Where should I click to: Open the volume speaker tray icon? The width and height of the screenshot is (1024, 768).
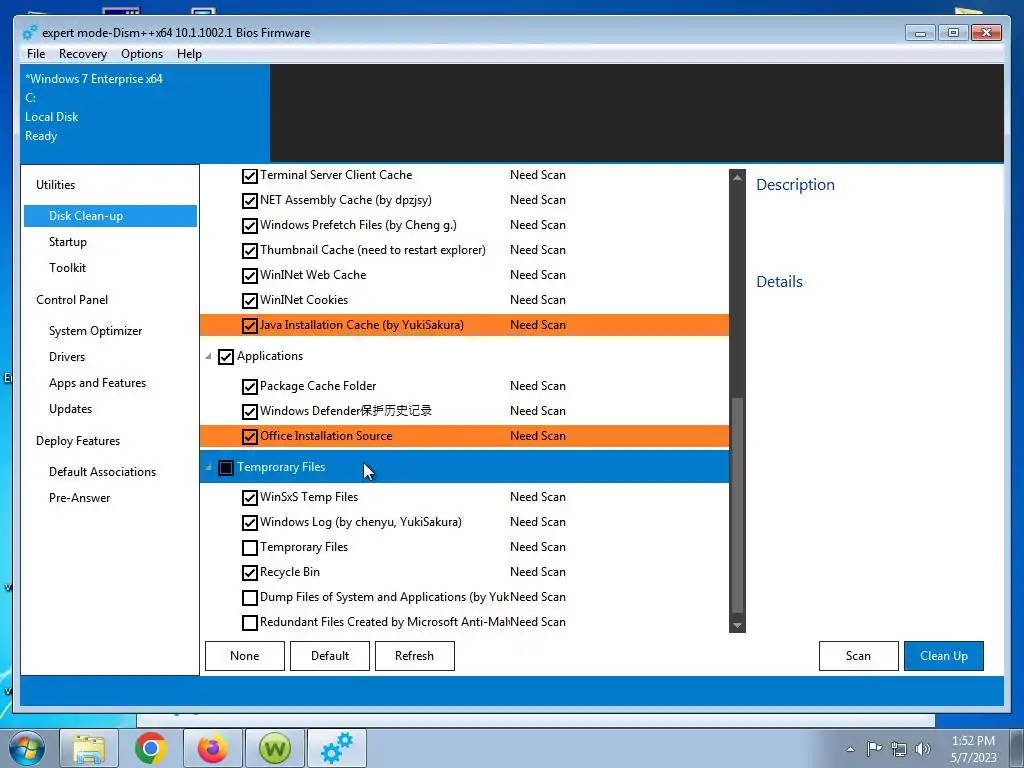click(x=923, y=749)
